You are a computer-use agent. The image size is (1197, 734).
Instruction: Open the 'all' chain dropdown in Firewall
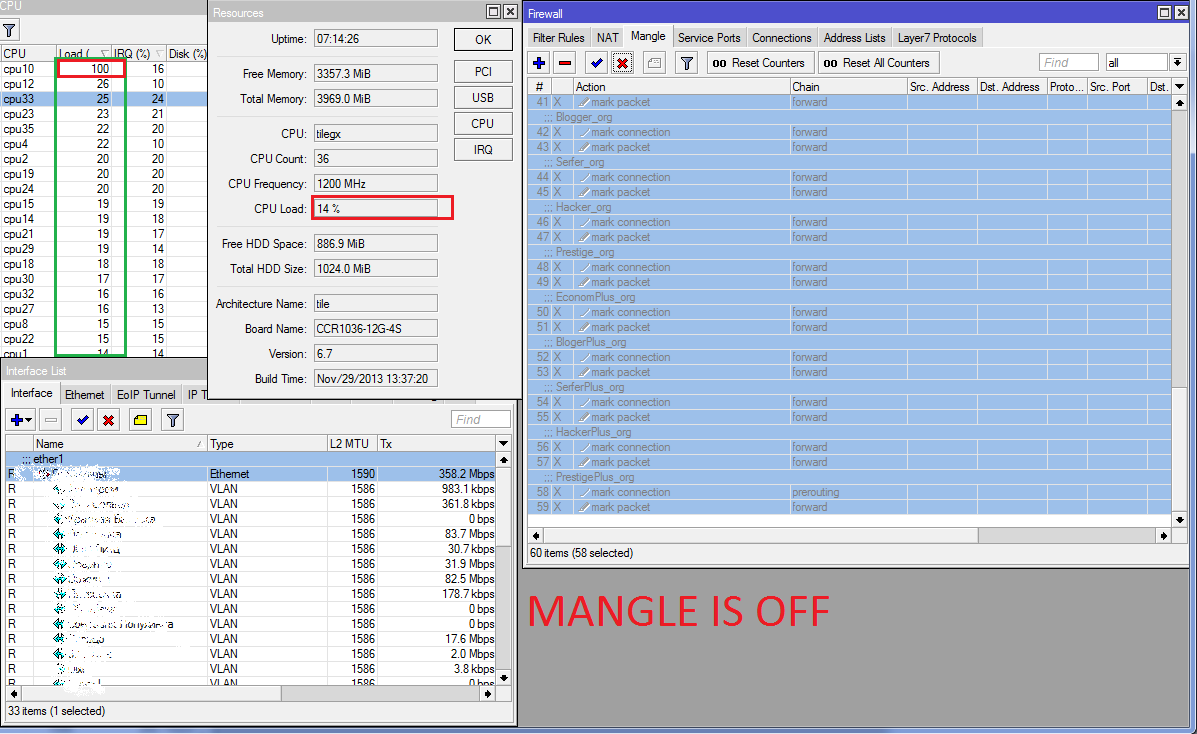(1177, 63)
